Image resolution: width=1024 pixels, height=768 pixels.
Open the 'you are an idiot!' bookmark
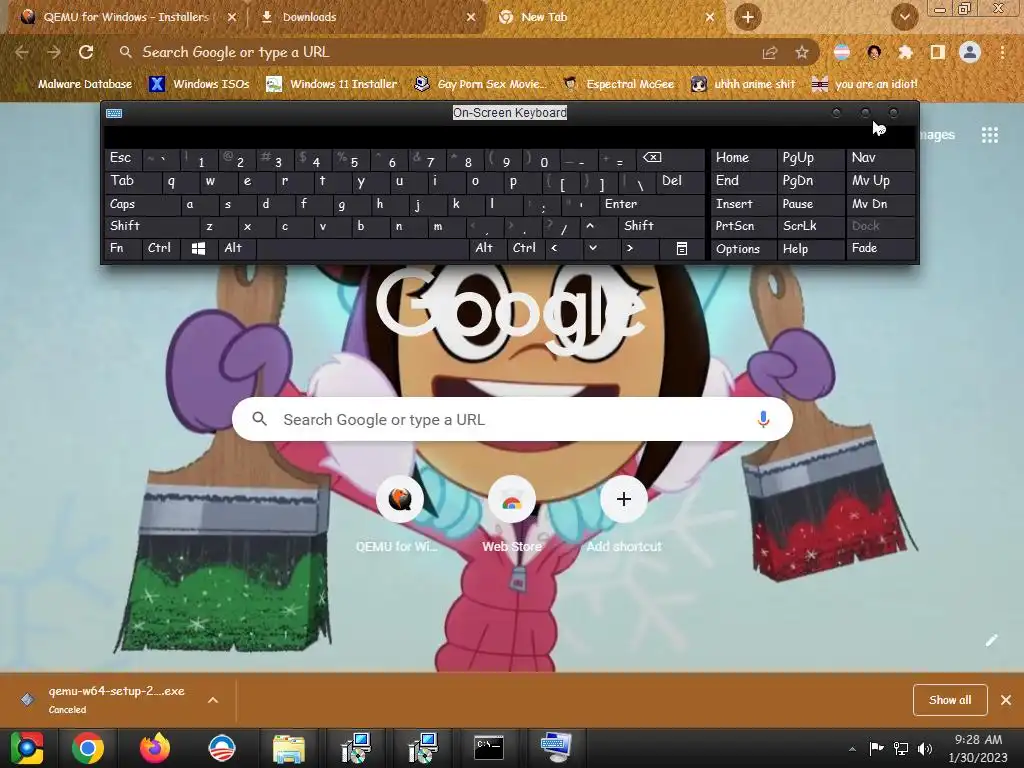(864, 84)
